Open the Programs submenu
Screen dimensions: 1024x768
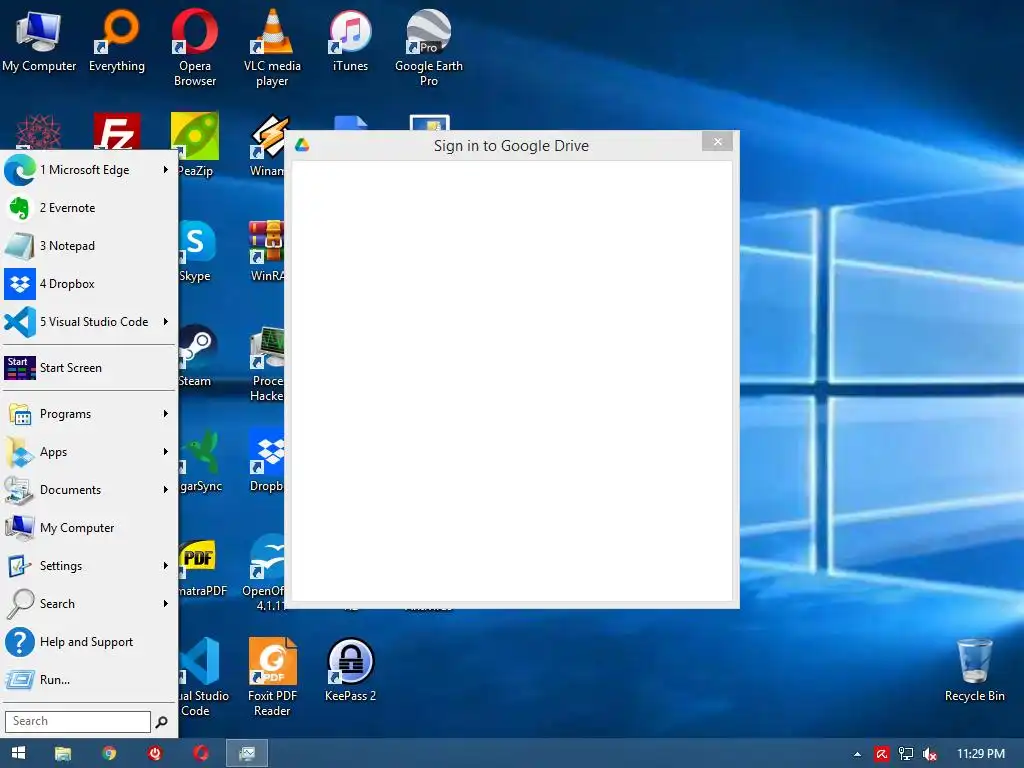[89, 414]
